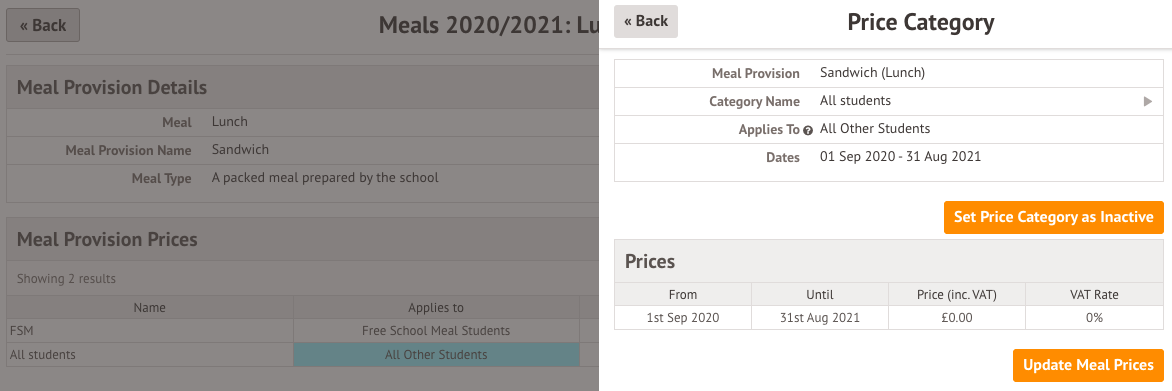The height and width of the screenshot is (391, 1172).
Task: Sort by Name column header
Action: 149,307
